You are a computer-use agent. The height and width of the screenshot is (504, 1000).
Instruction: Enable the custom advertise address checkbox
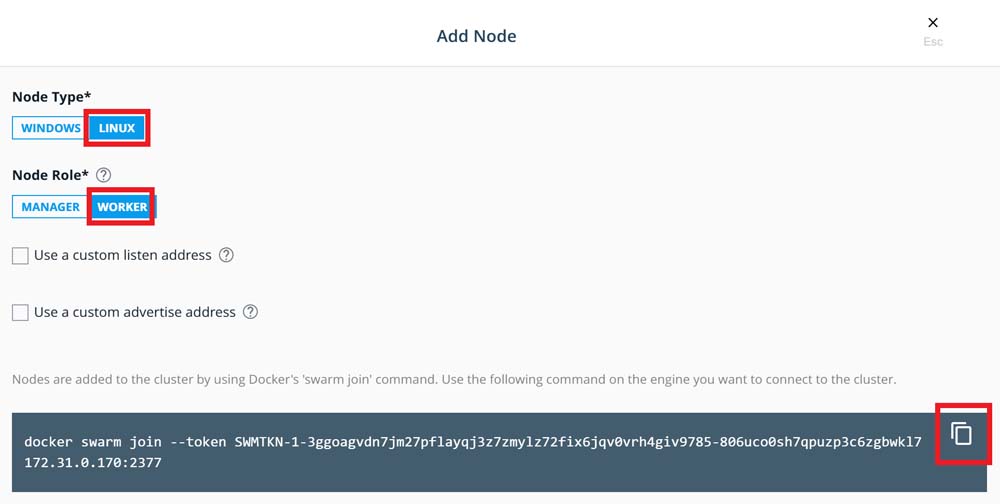pos(20,313)
